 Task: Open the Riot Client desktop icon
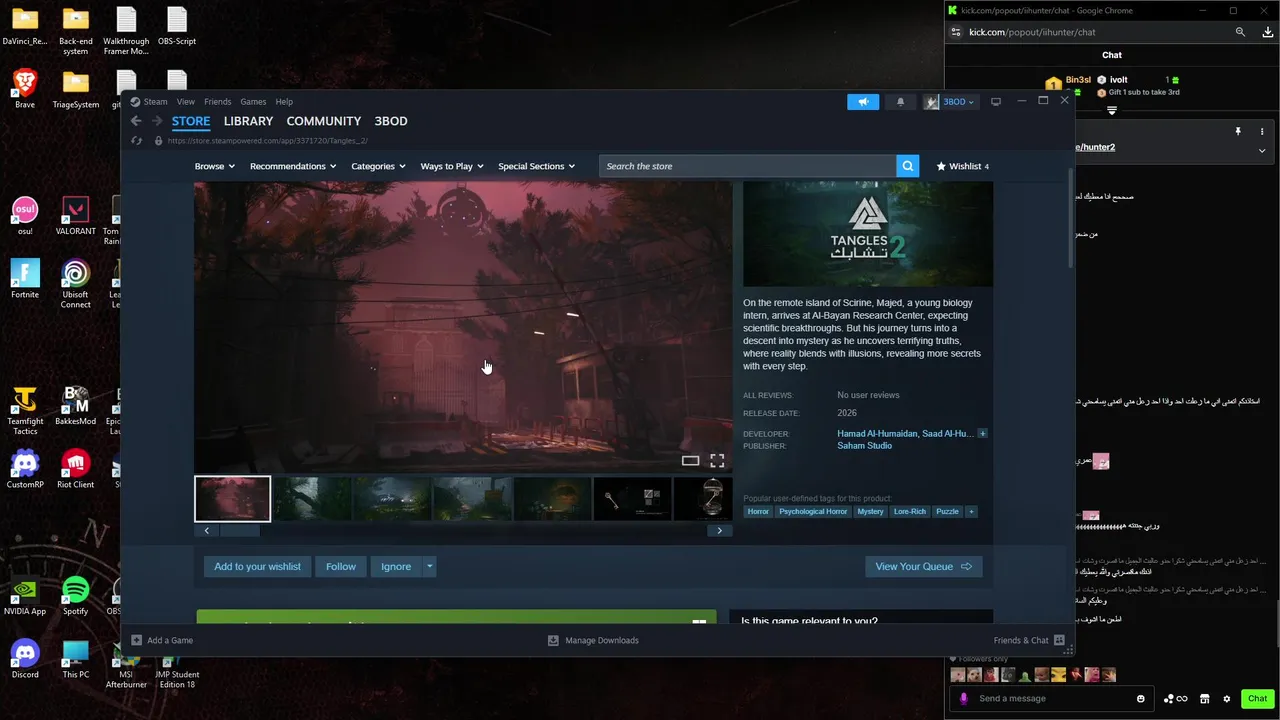point(75,470)
